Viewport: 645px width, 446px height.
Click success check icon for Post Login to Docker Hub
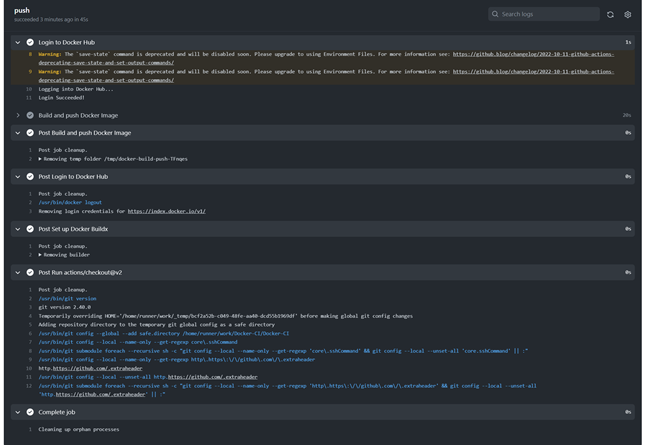[x=30, y=177]
